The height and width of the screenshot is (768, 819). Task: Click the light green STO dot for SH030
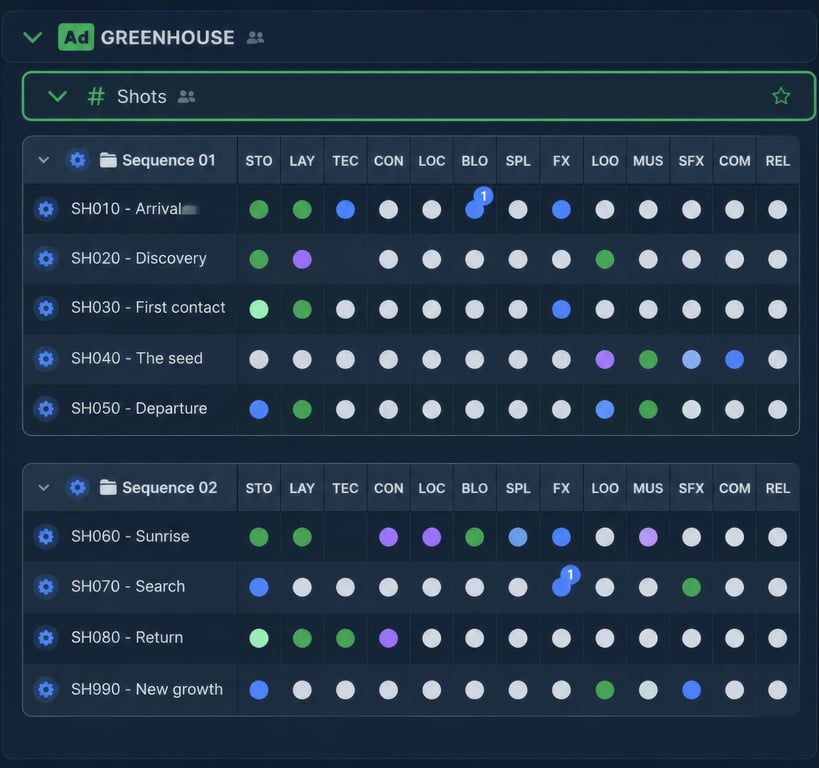(x=259, y=309)
